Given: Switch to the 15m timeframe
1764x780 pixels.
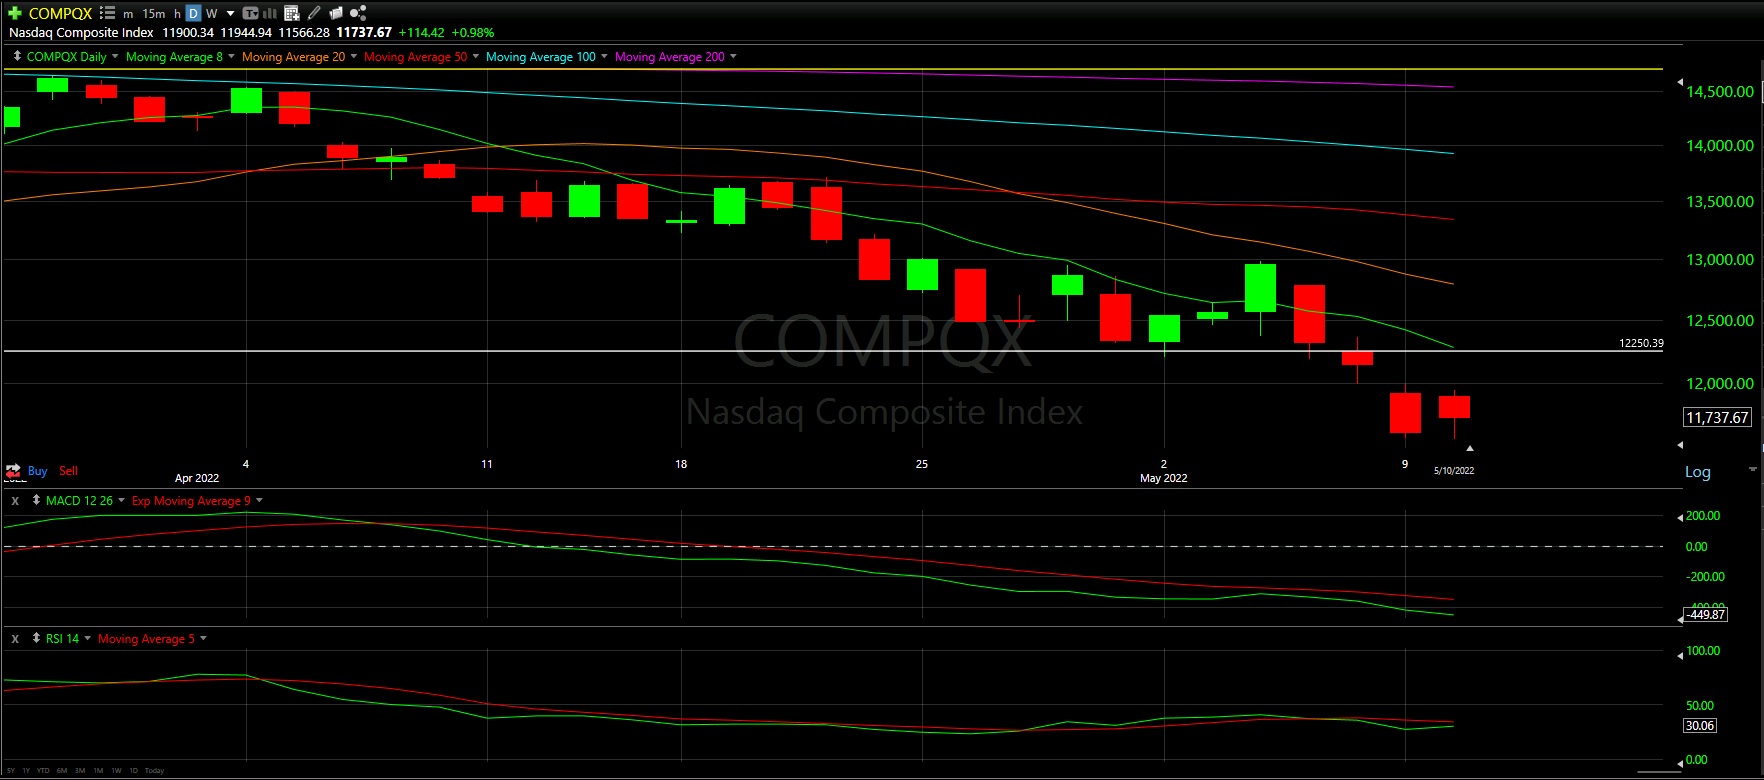Looking at the screenshot, I should click(x=154, y=14).
